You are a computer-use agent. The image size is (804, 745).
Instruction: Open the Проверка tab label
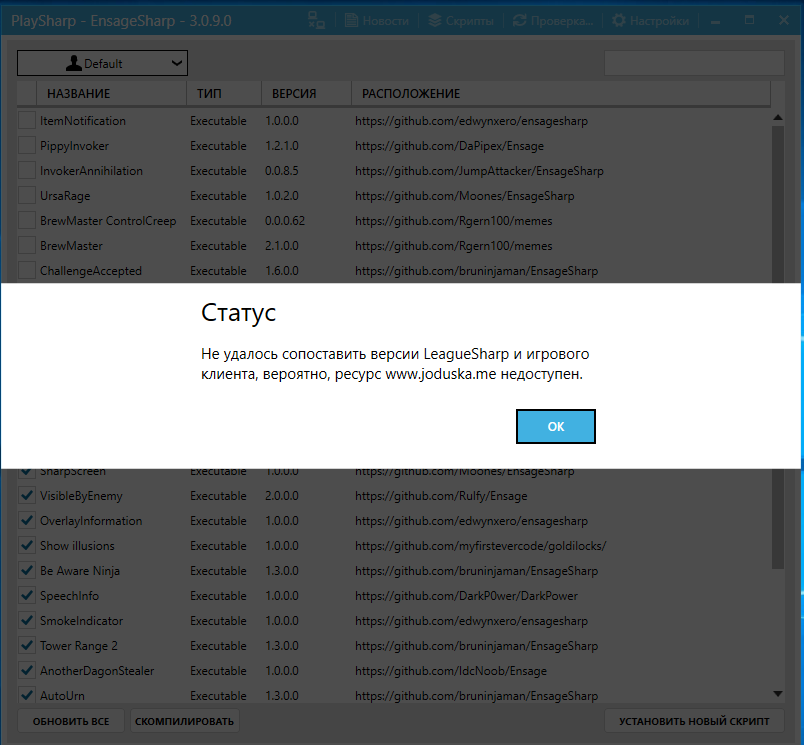tap(561, 21)
